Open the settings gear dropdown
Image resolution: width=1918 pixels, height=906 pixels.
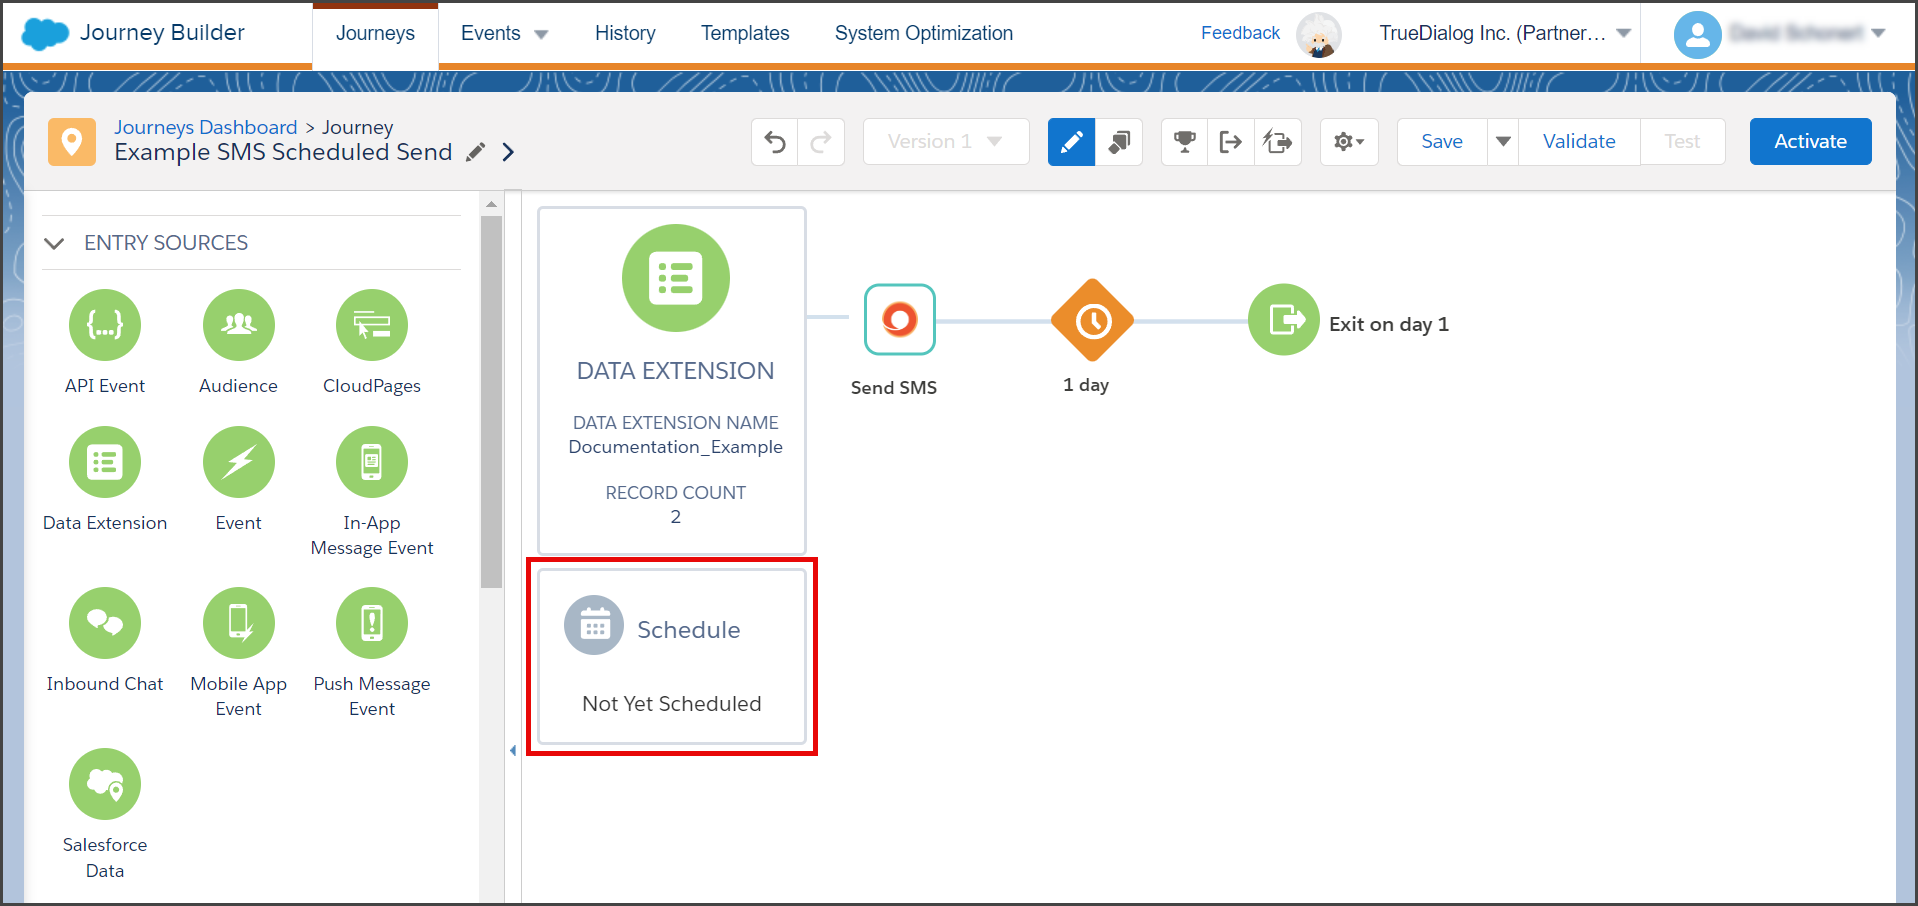(1349, 142)
